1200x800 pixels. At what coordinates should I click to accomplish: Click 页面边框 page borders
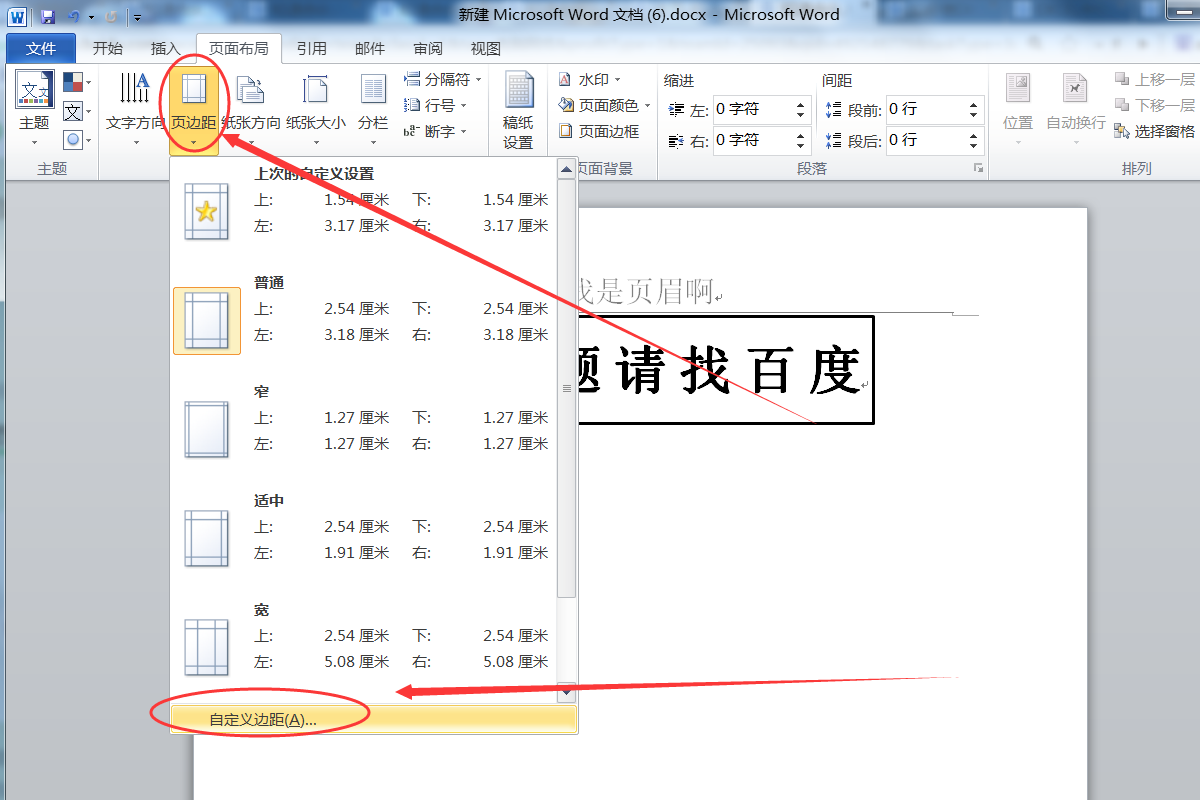(x=599, y=131)
